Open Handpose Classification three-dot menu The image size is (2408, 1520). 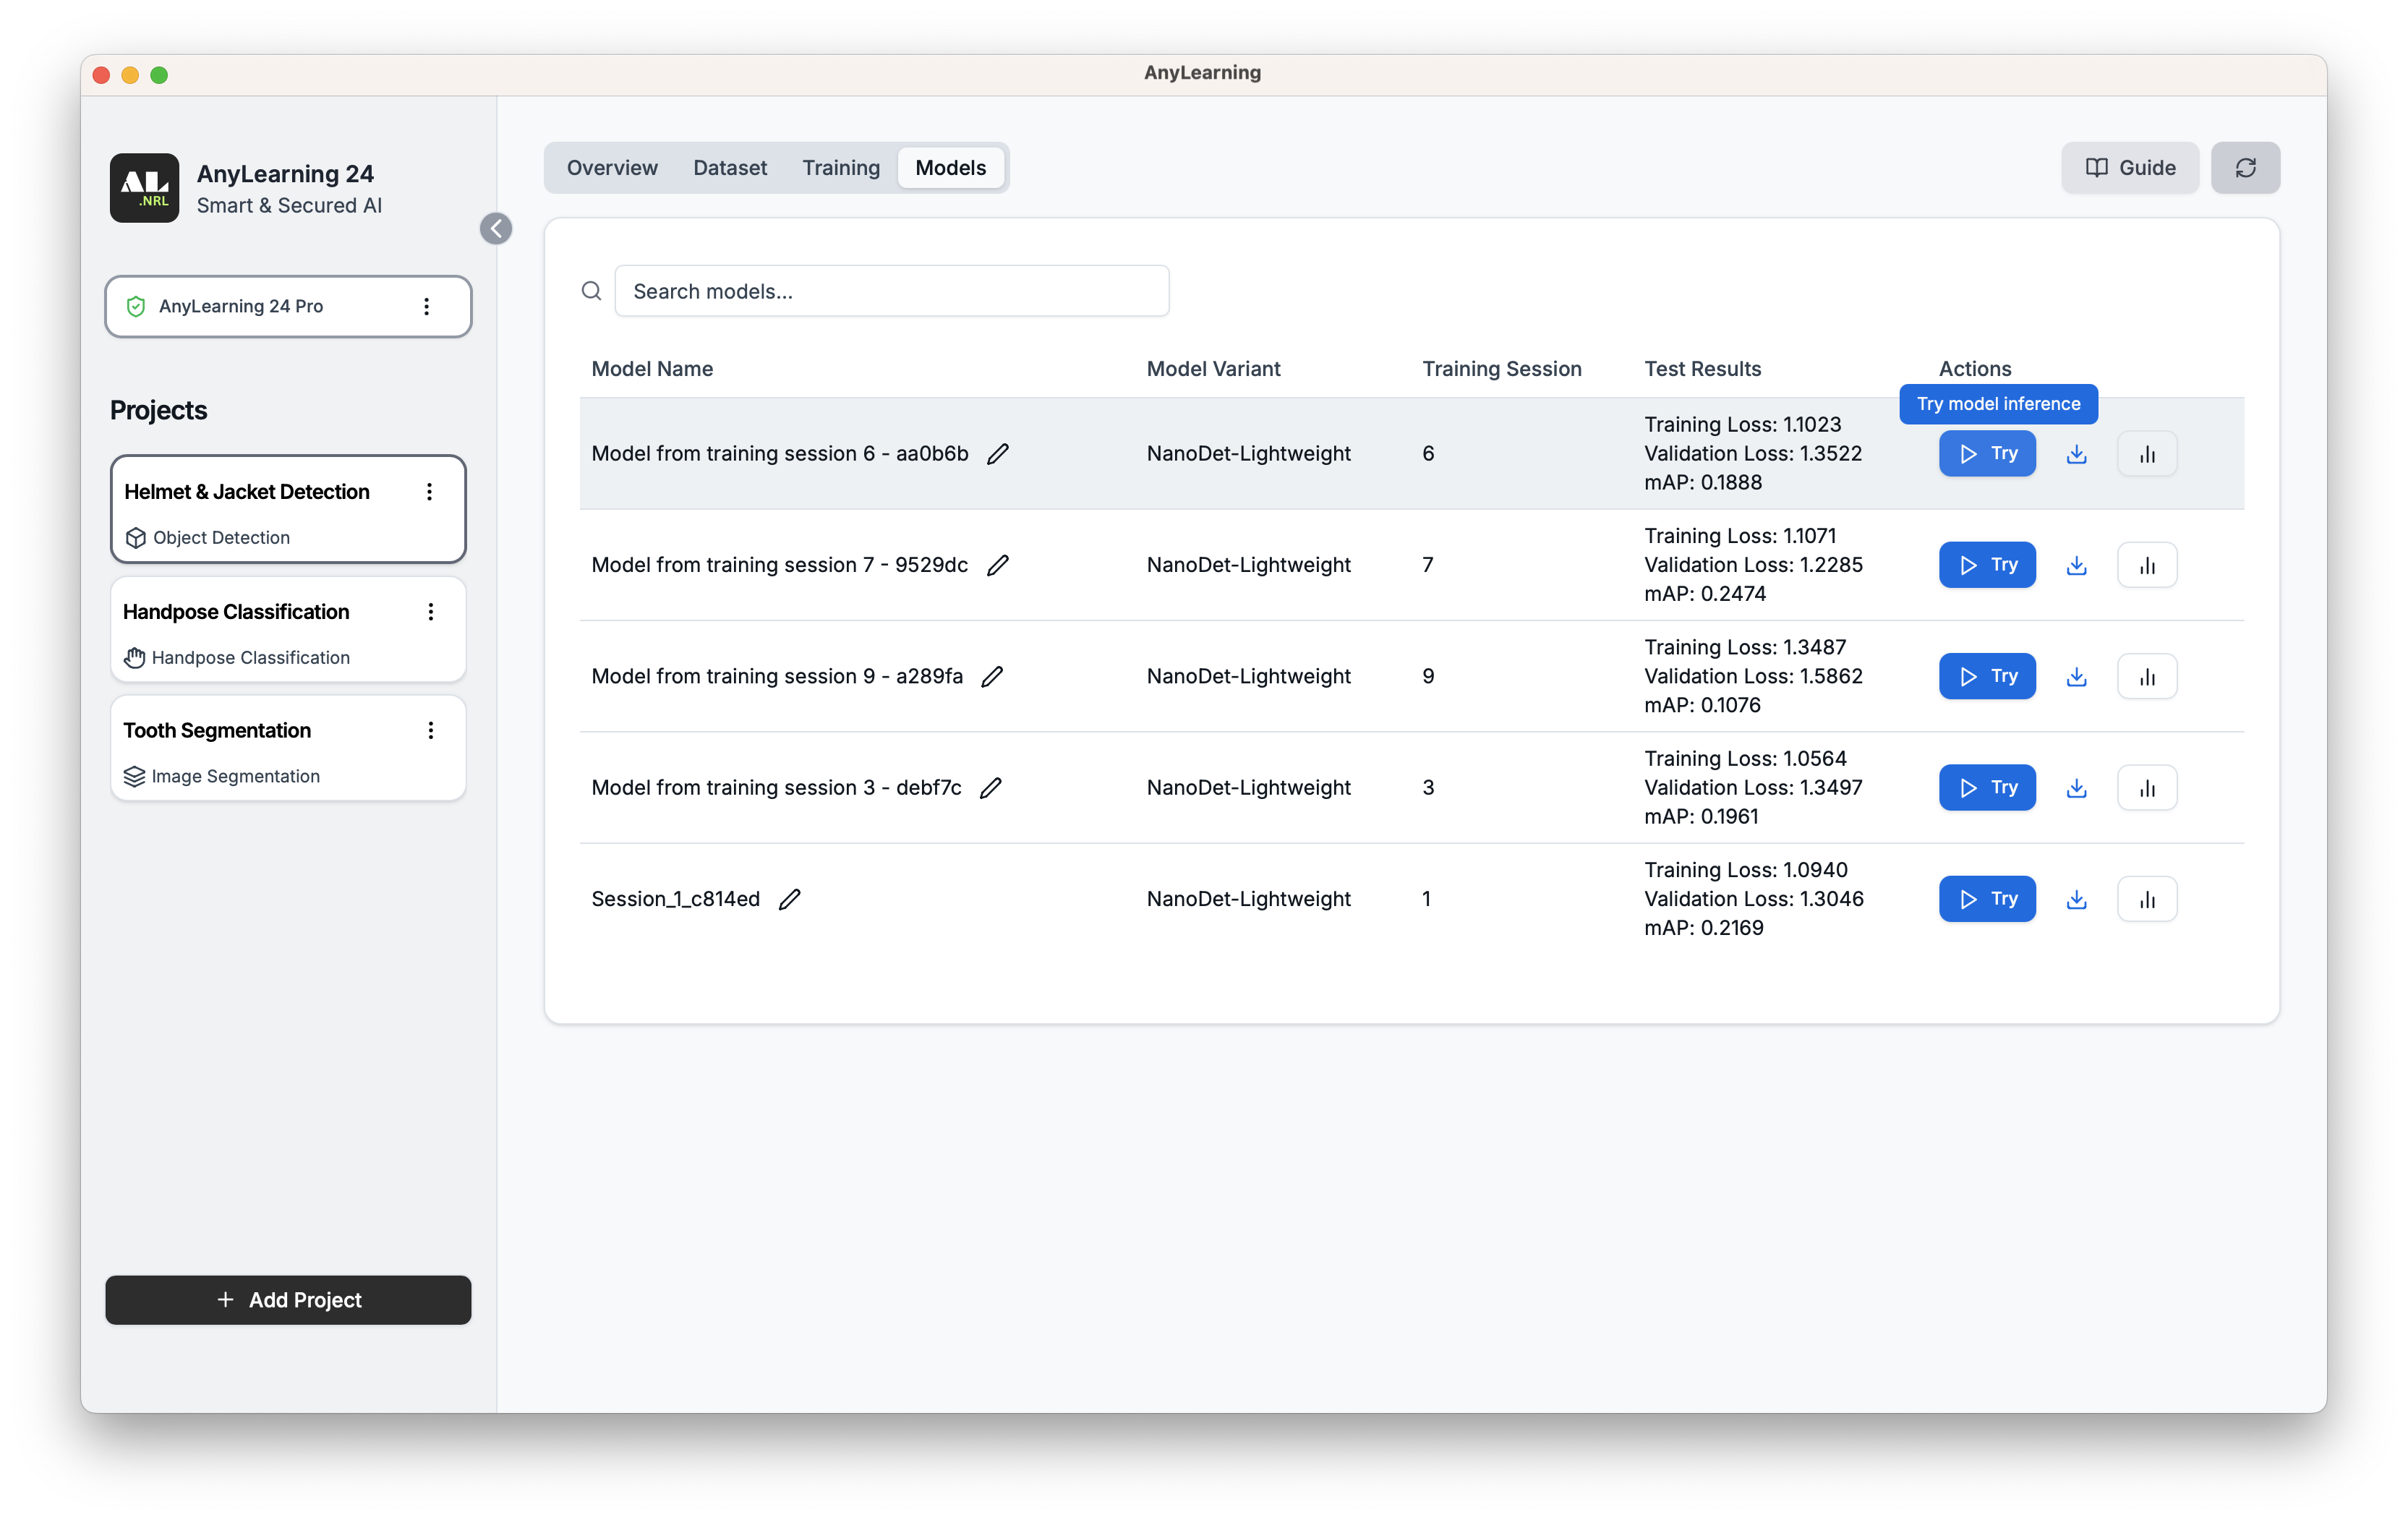coord(431,612)
